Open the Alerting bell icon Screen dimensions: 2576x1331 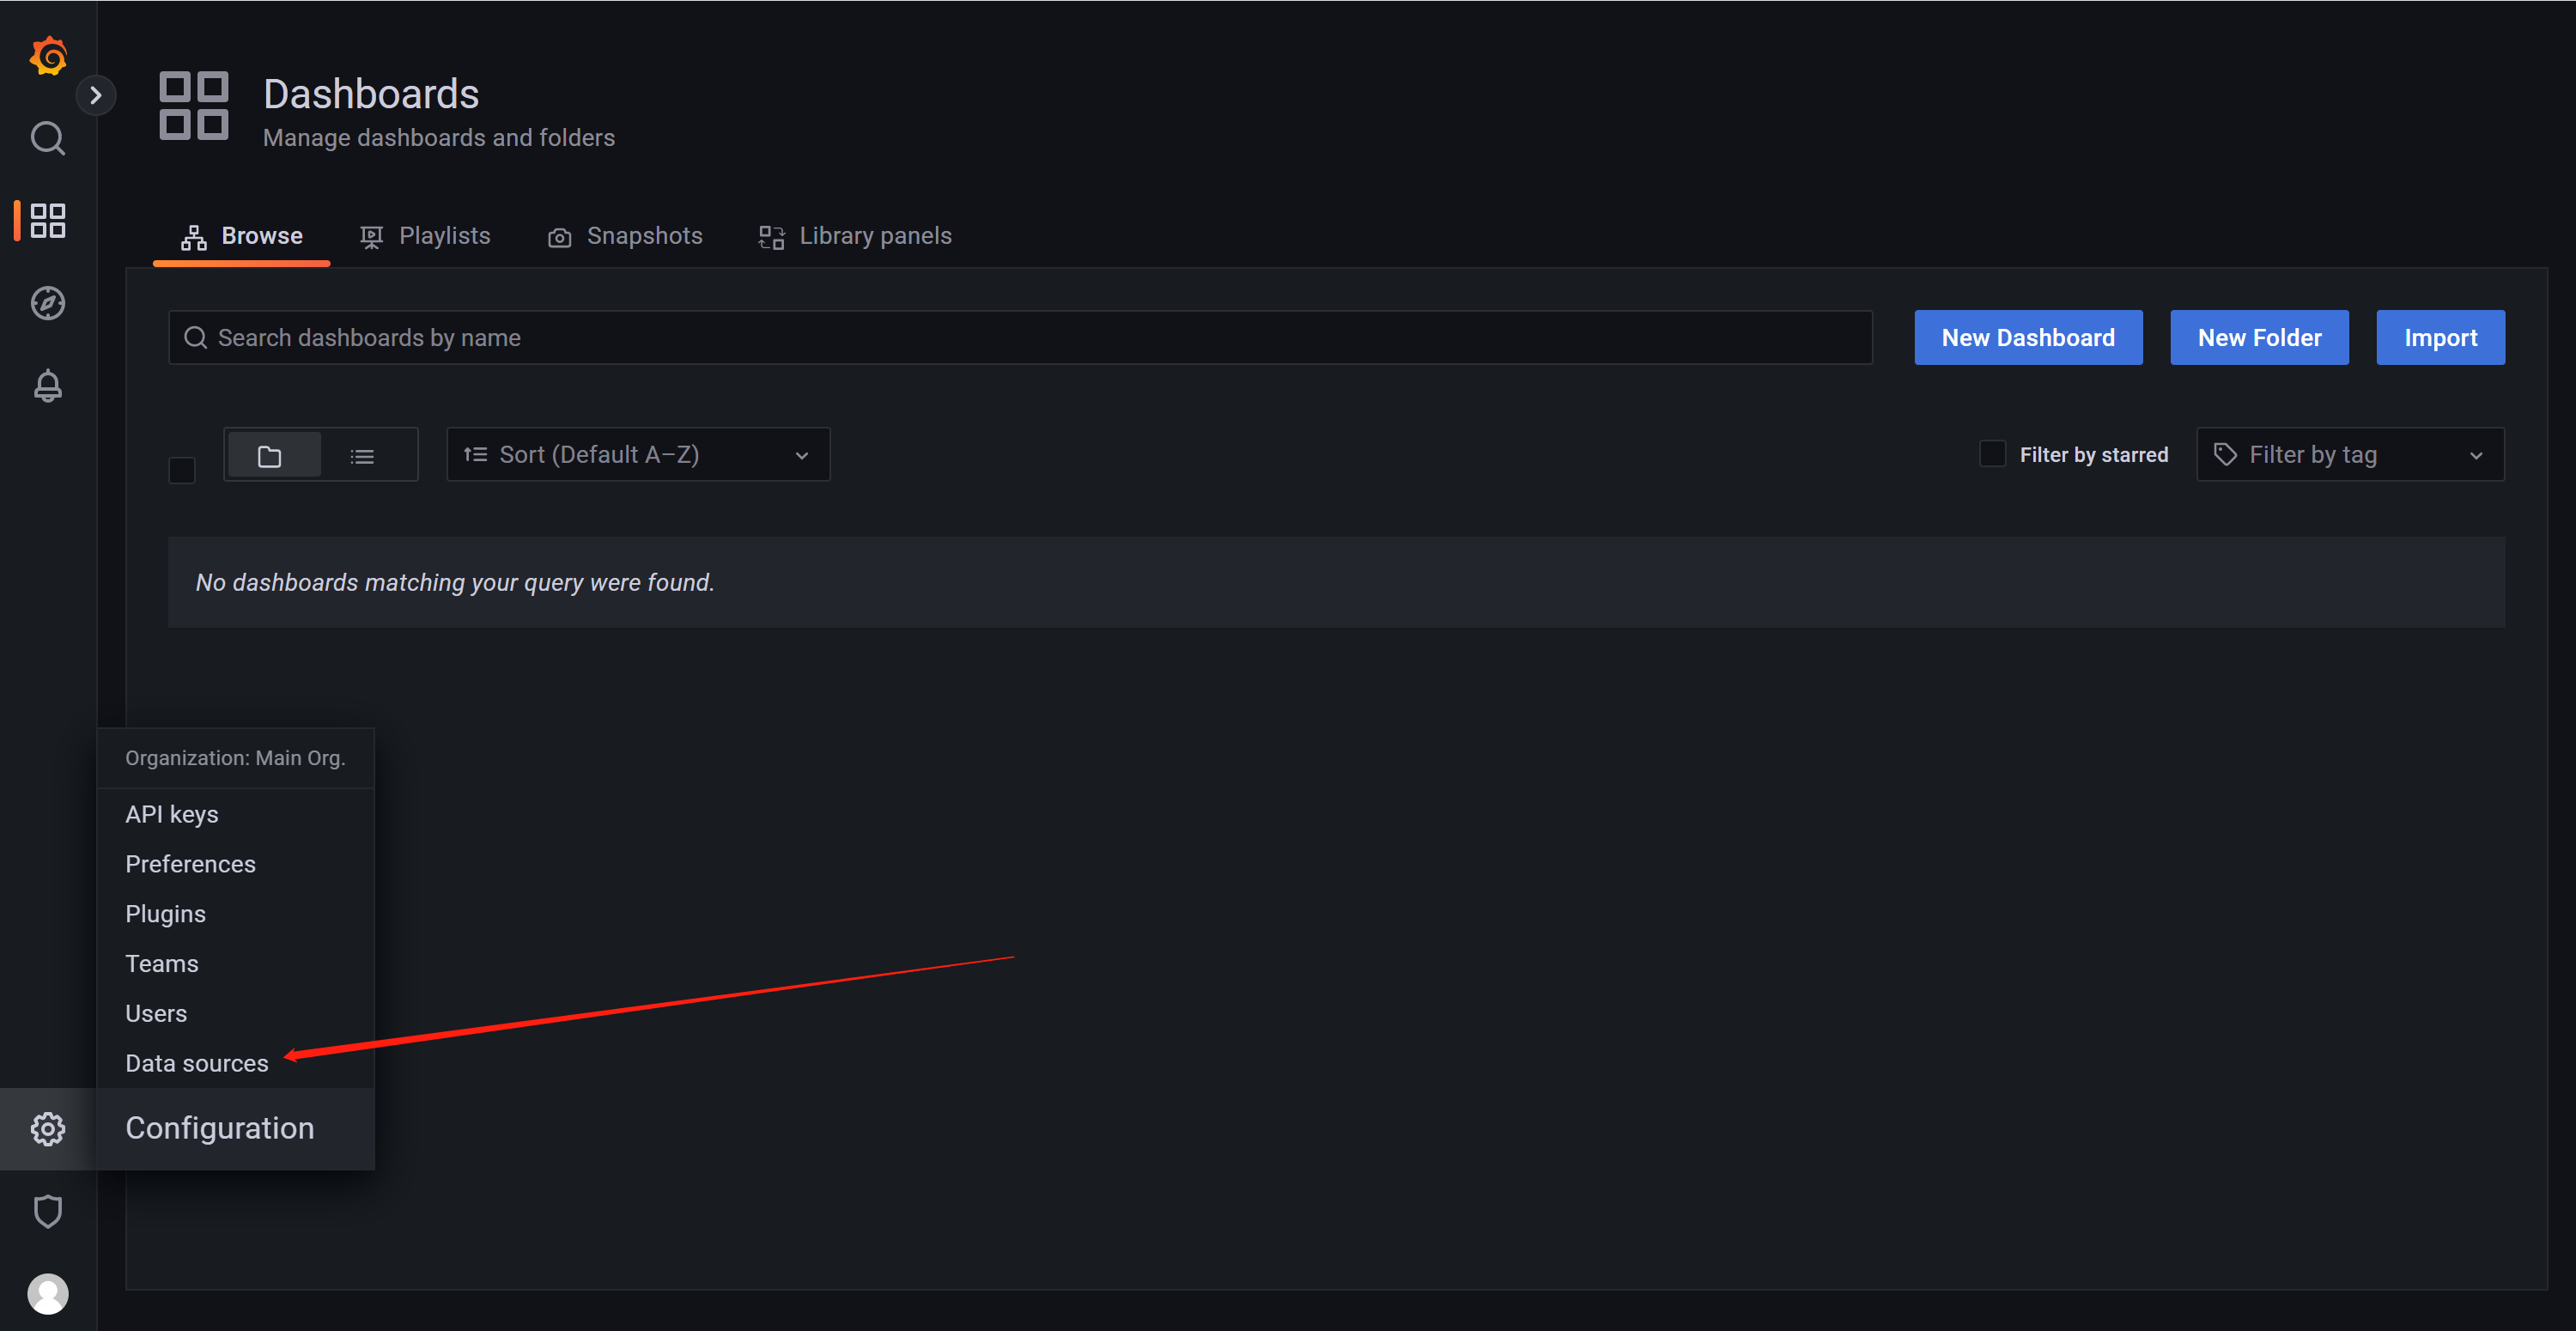point(48,386)
